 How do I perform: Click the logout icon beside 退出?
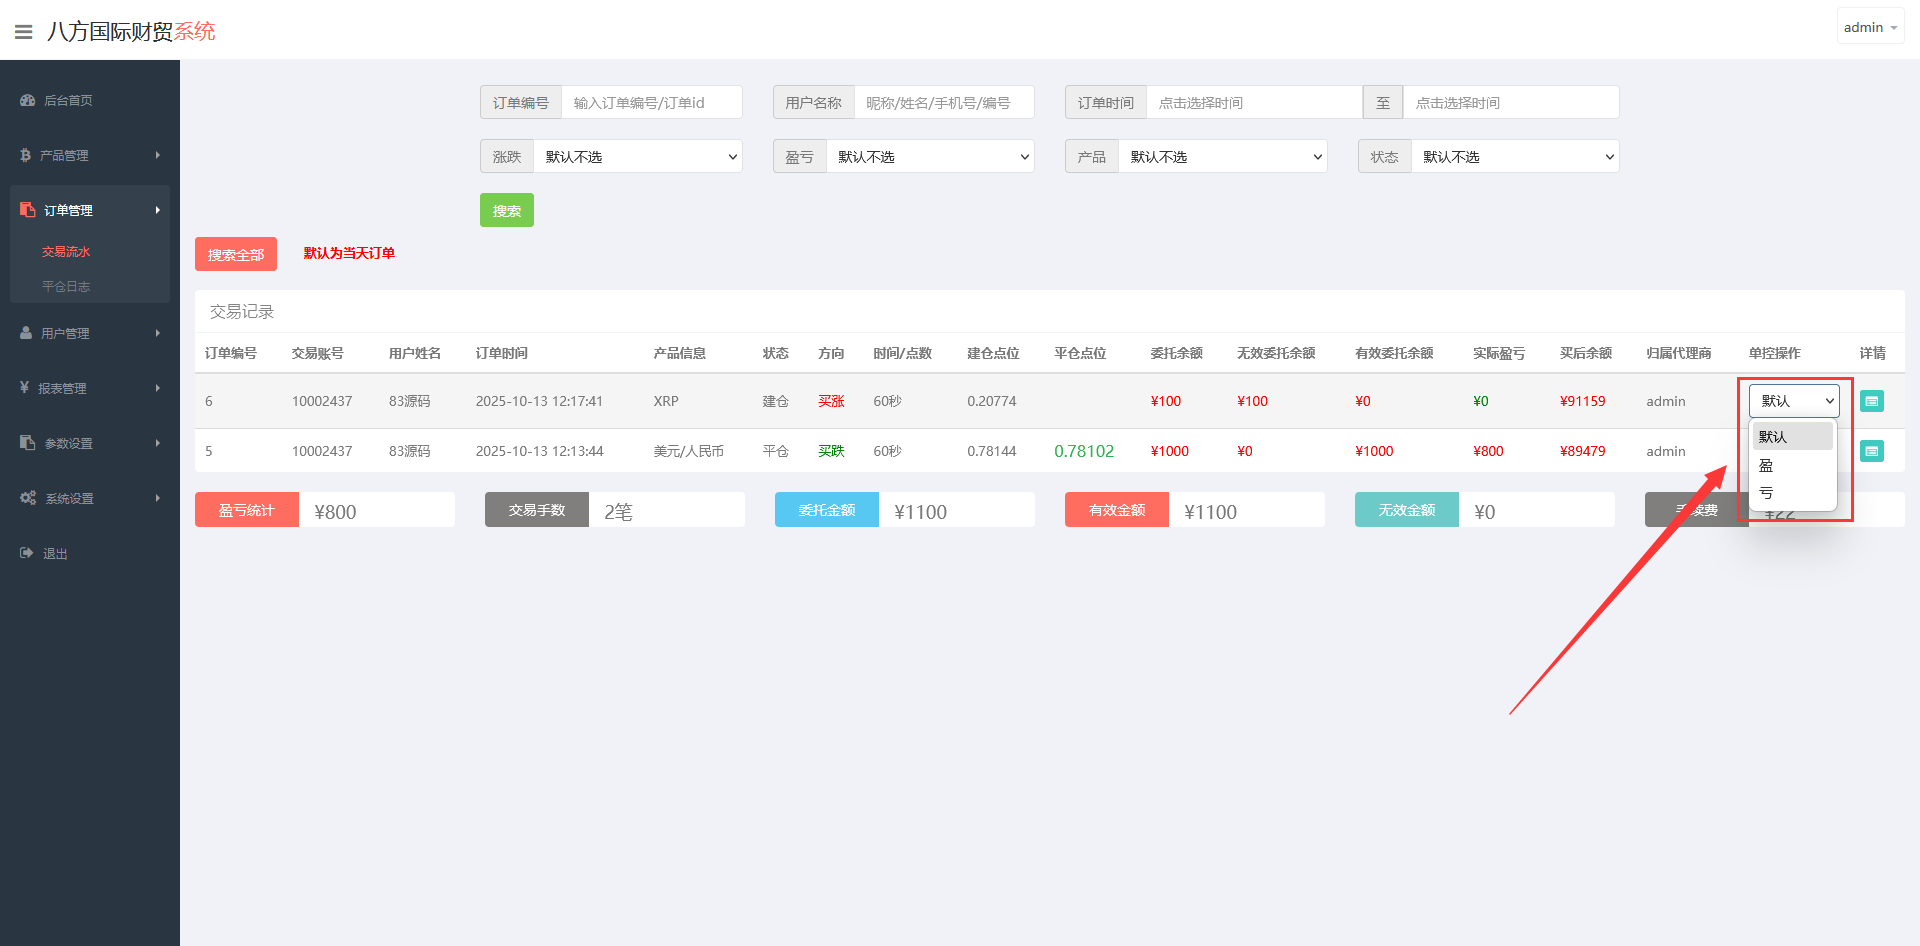(27, 553)
